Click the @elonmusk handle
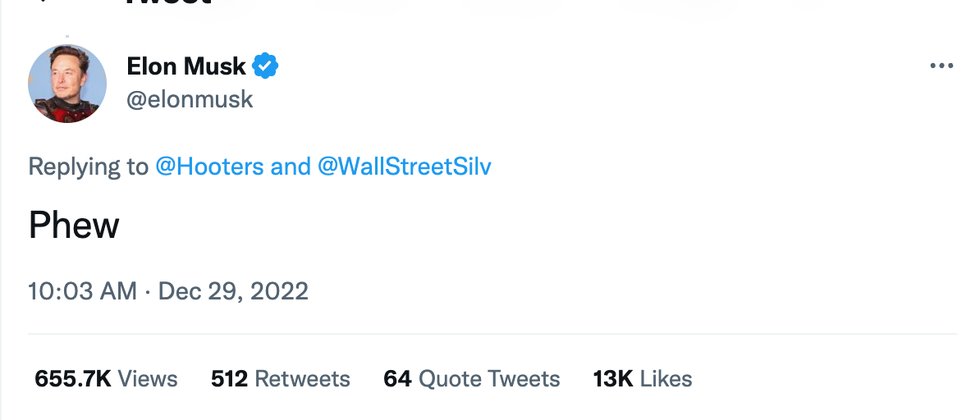This screenshot has height=420, width=980. point(190,99)
